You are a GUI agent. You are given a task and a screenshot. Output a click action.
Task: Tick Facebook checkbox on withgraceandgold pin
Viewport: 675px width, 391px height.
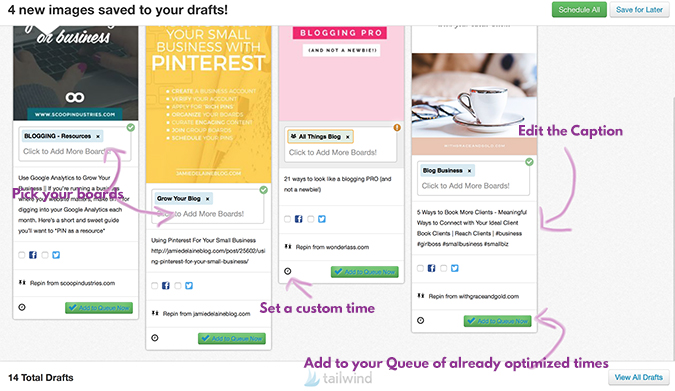[x=420, y=268]
